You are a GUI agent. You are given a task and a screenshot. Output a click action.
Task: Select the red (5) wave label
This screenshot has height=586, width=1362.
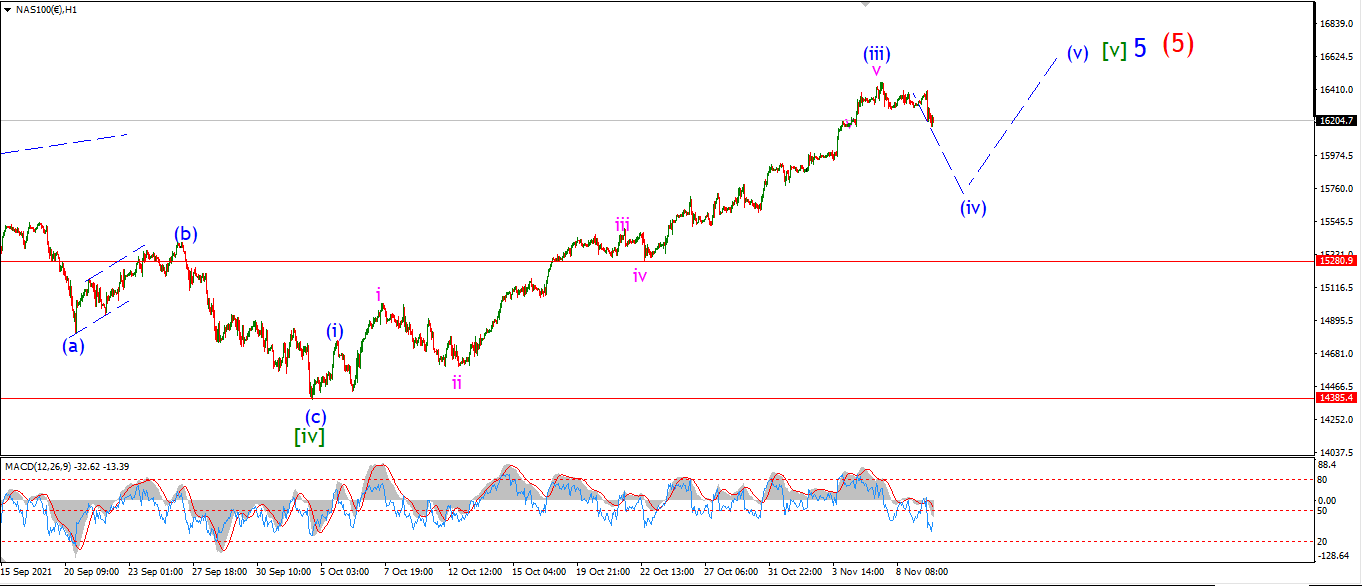(1178, 45)
